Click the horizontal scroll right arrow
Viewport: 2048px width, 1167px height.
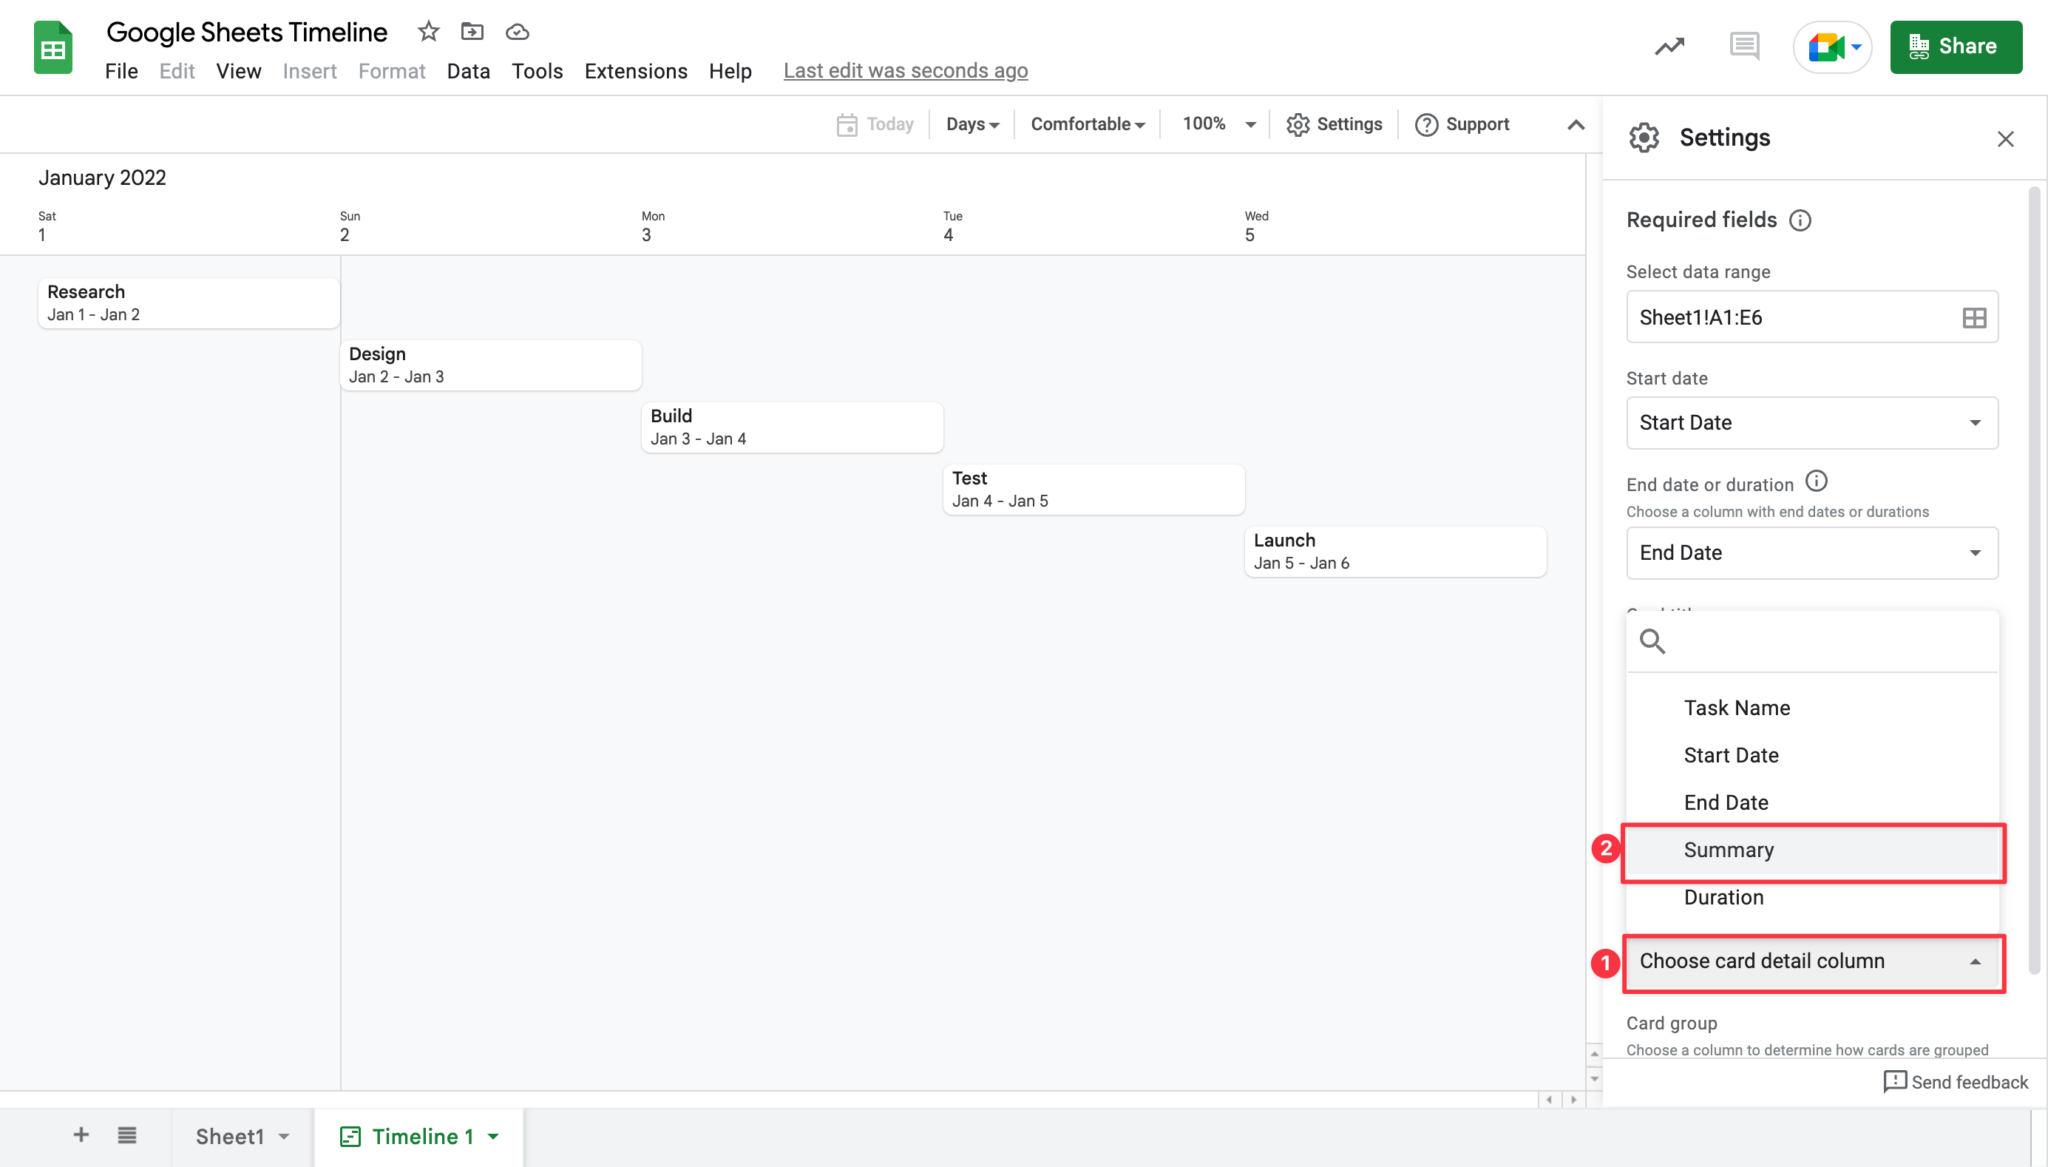tap(1573, 1099)
